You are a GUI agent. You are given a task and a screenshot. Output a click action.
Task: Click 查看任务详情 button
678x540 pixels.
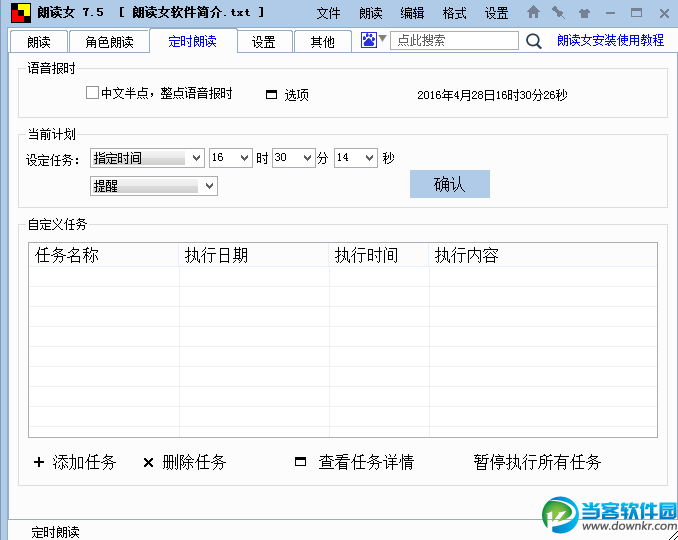pyautogui.click(x=366, y=462)
